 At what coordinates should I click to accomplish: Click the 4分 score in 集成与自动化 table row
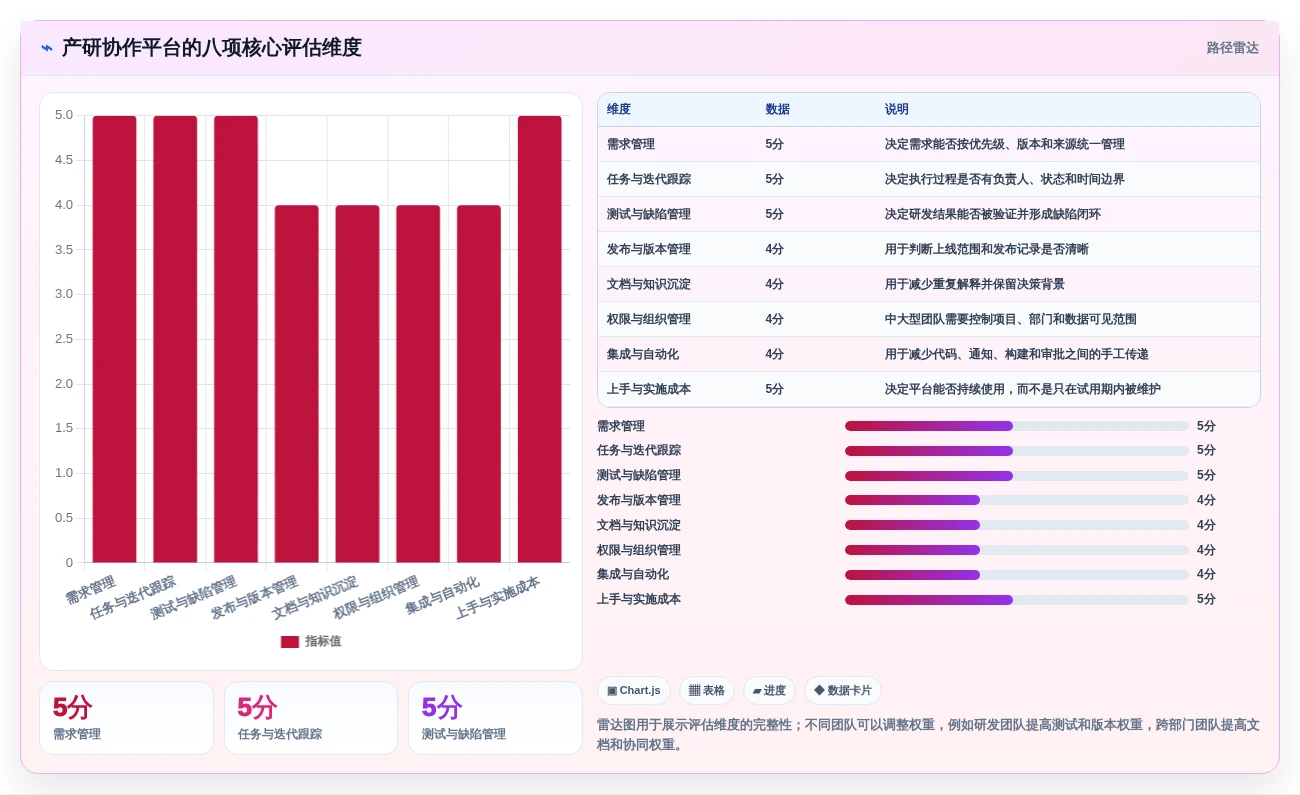[x=775, y=355]
